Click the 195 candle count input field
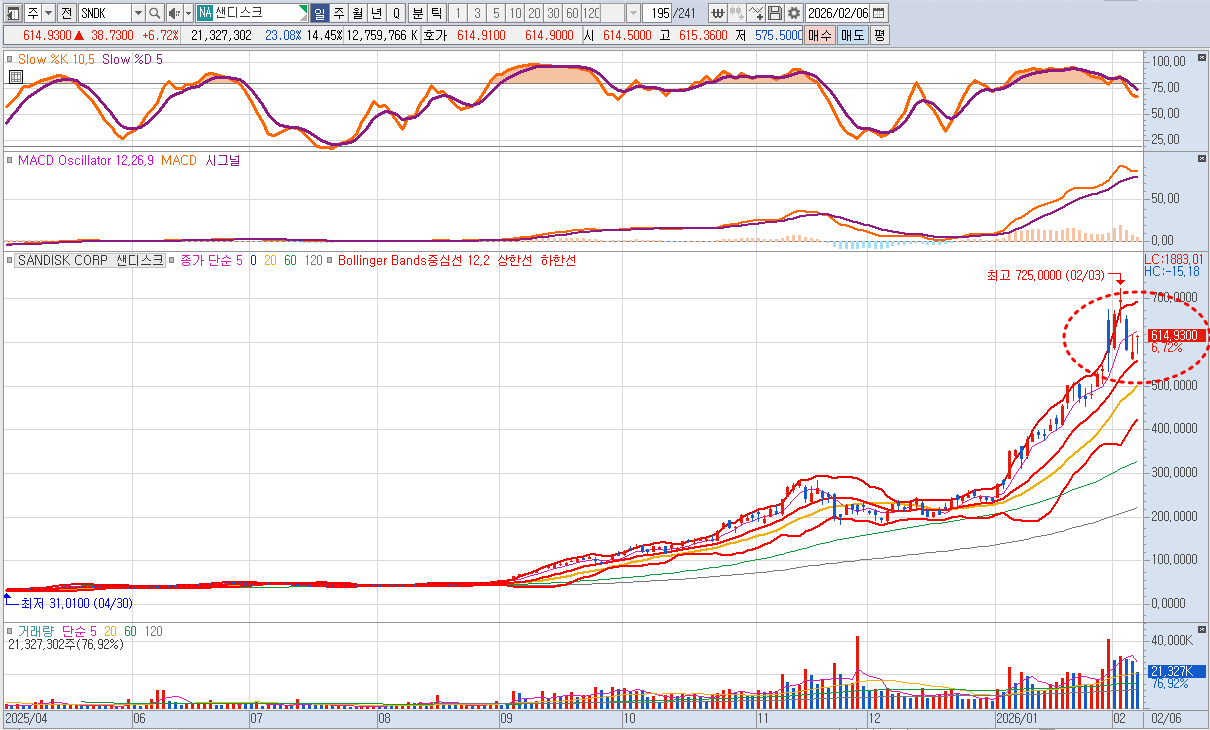Viewport: 1210px width, 730px height. pos(659,13)
